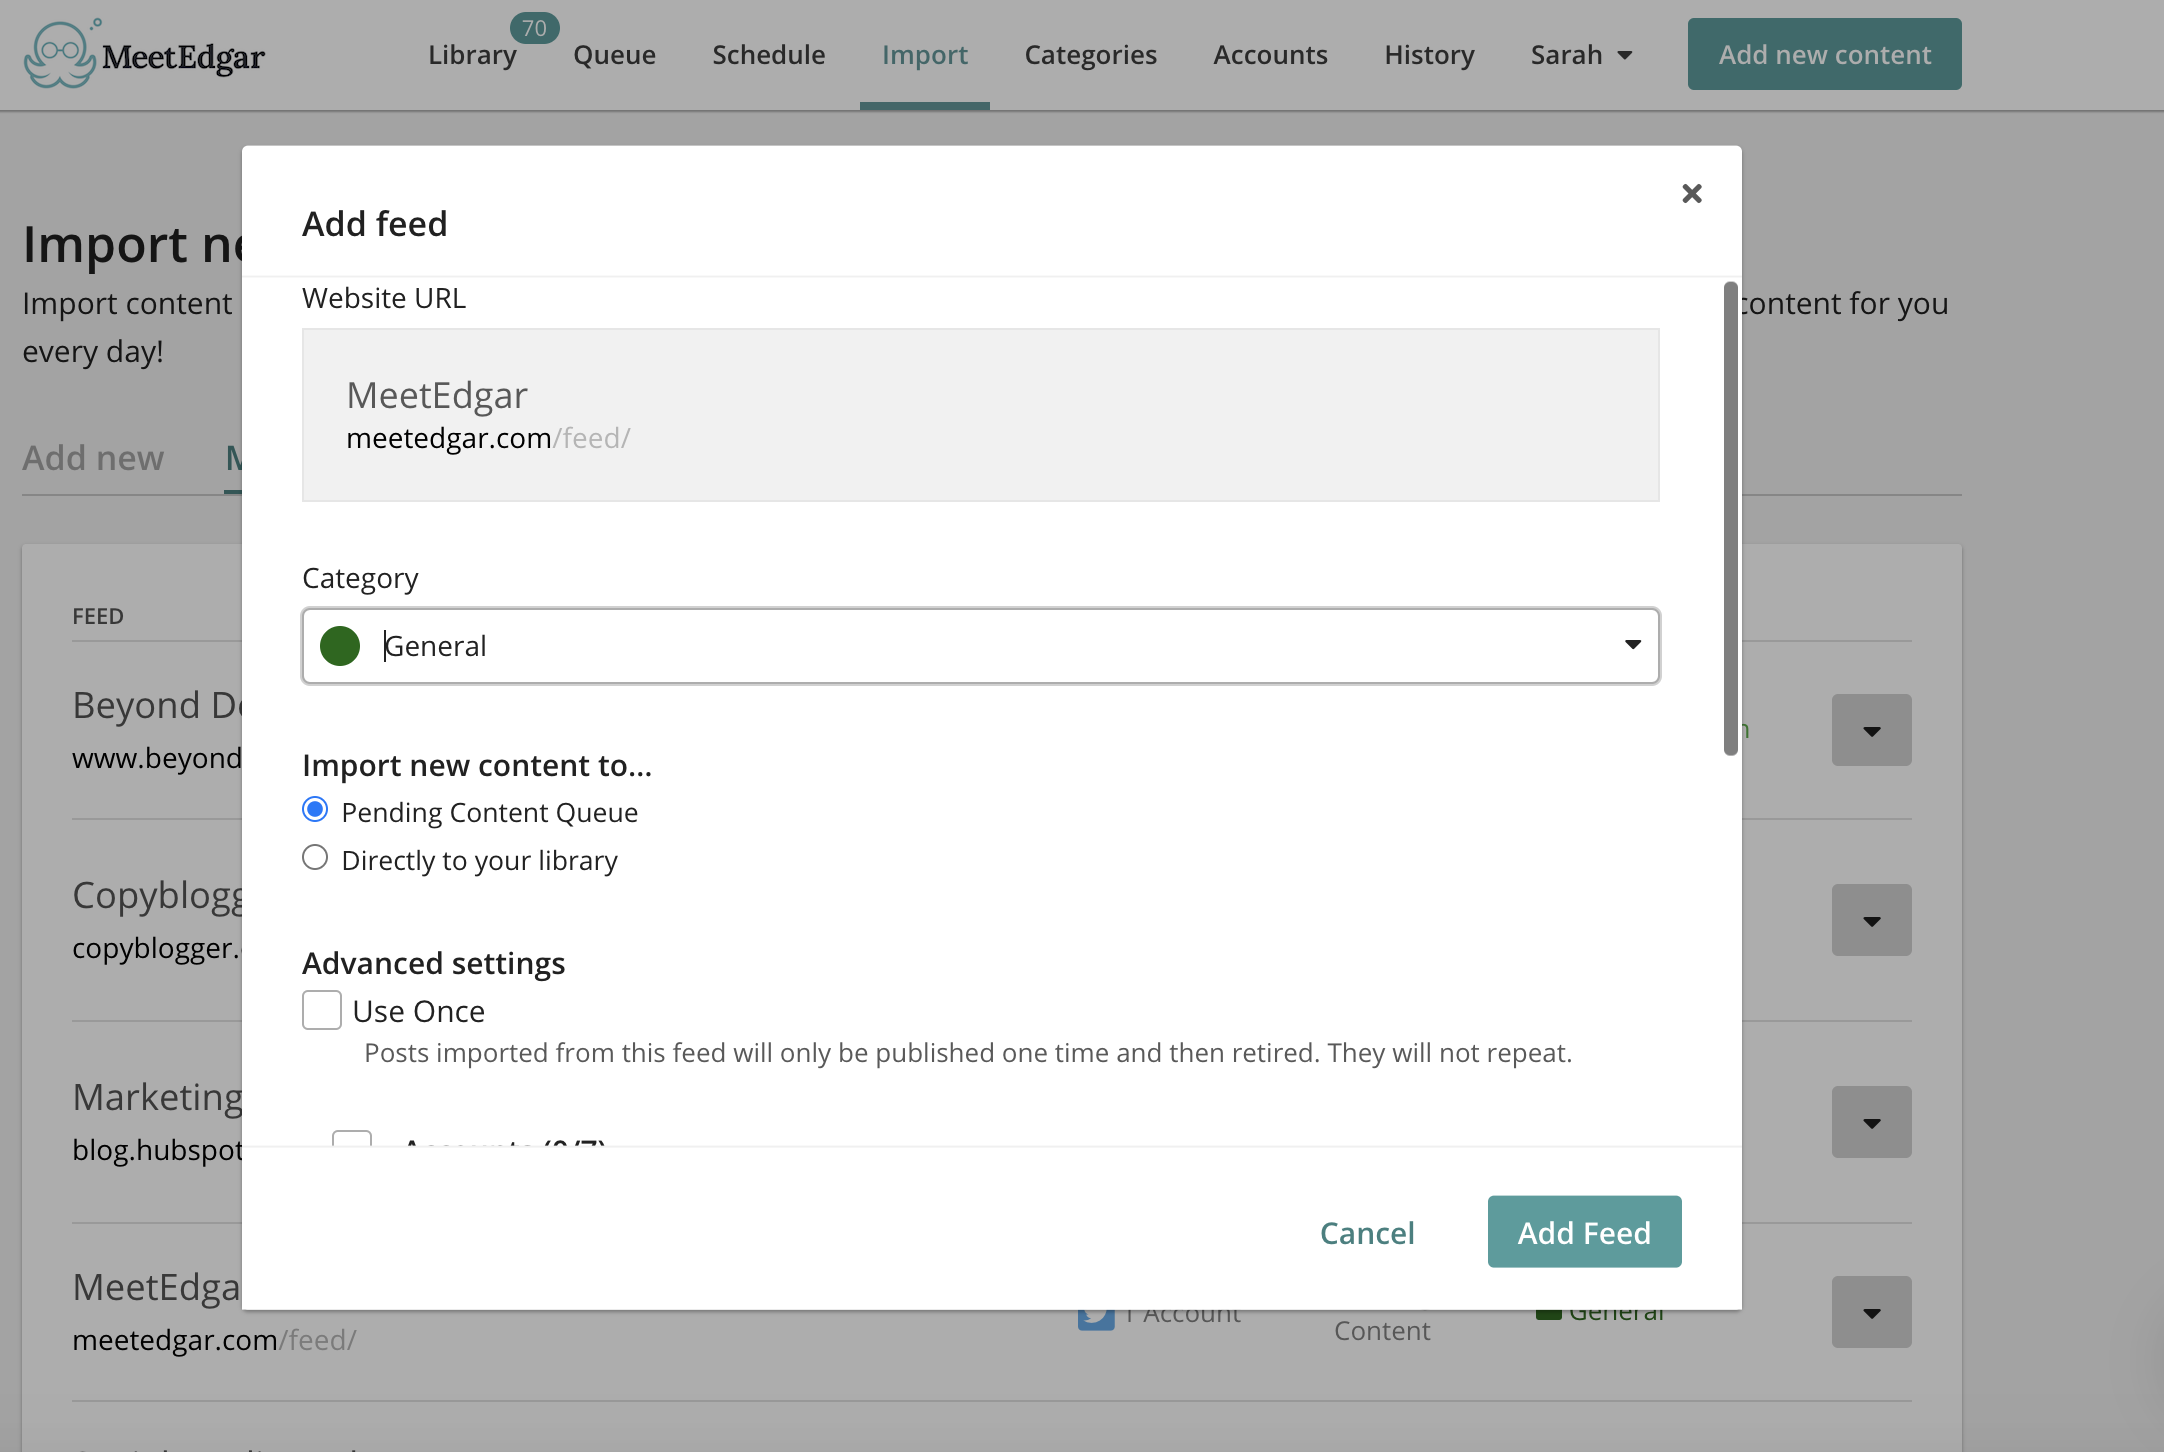Select Directly to your library option

tap(315, 858)
